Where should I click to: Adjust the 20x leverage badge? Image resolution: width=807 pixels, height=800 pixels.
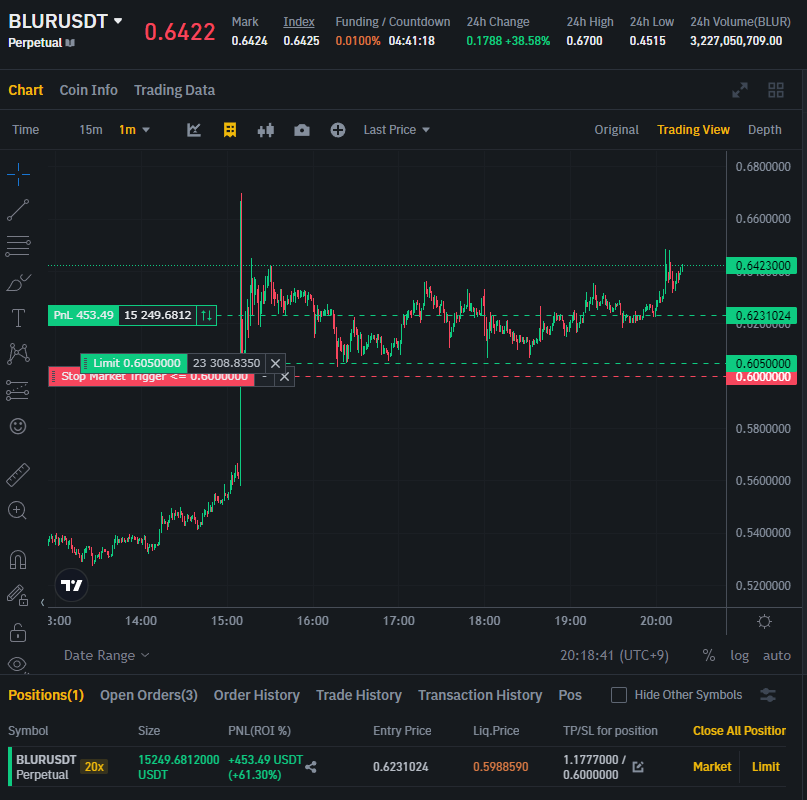(94, 767)
